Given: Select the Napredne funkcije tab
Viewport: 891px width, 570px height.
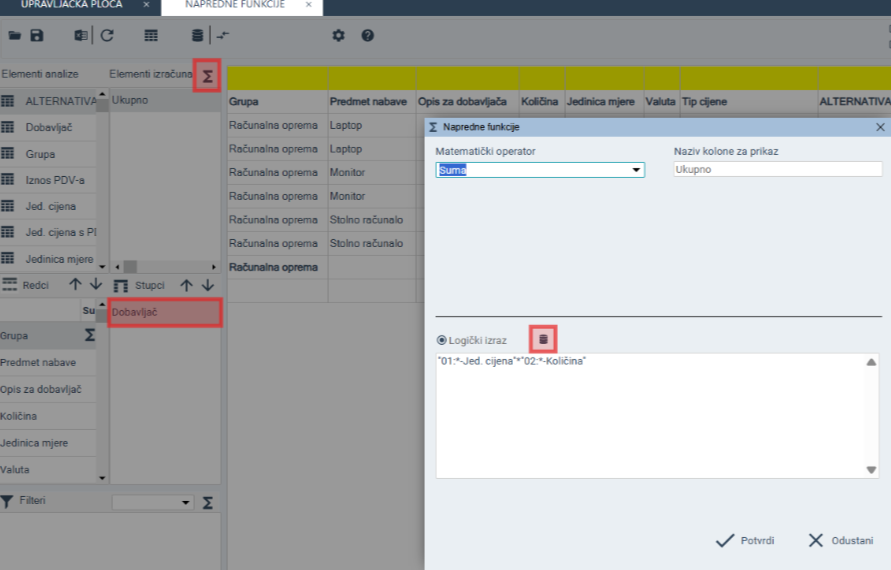Looking at the screenshot, I should coord(234,5).
